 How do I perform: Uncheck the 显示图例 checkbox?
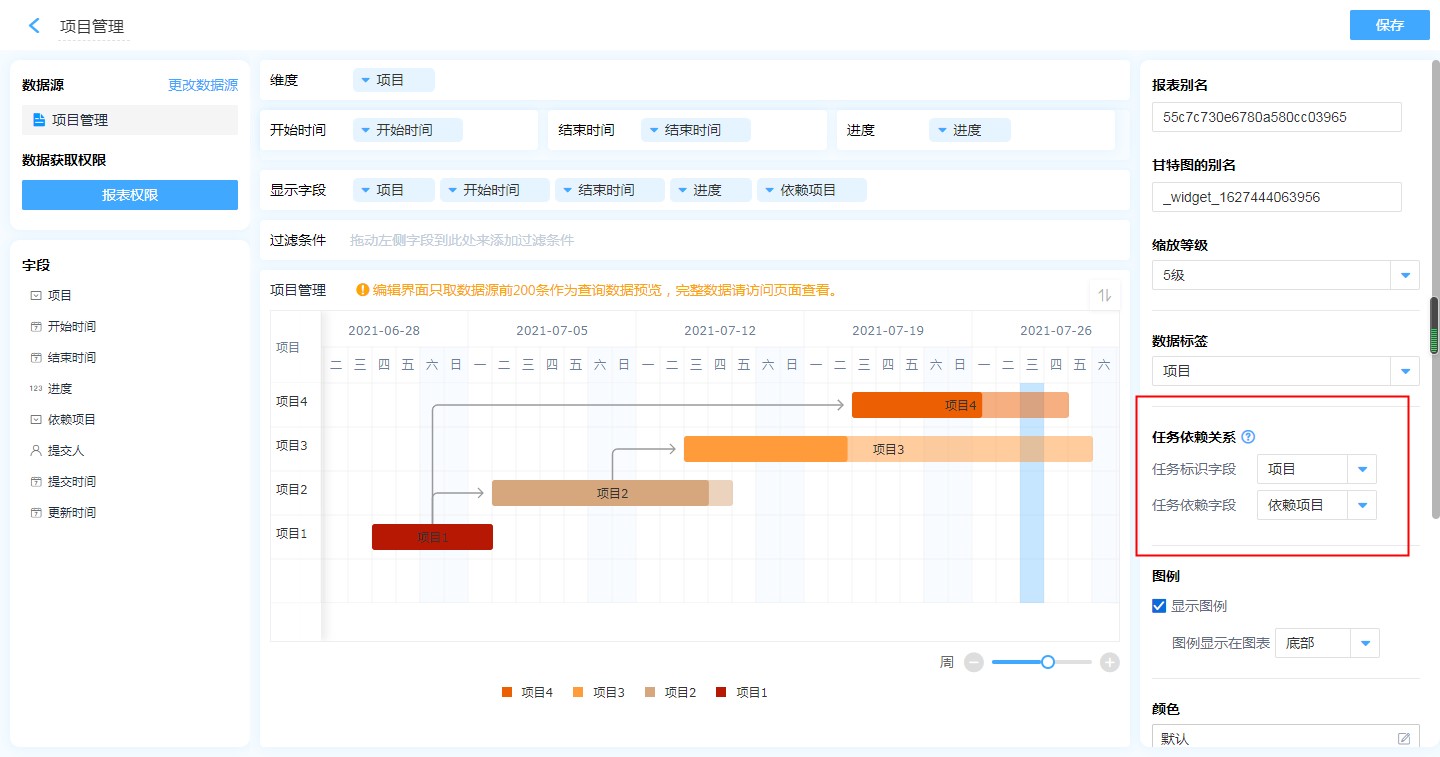tap(1159, 606)
